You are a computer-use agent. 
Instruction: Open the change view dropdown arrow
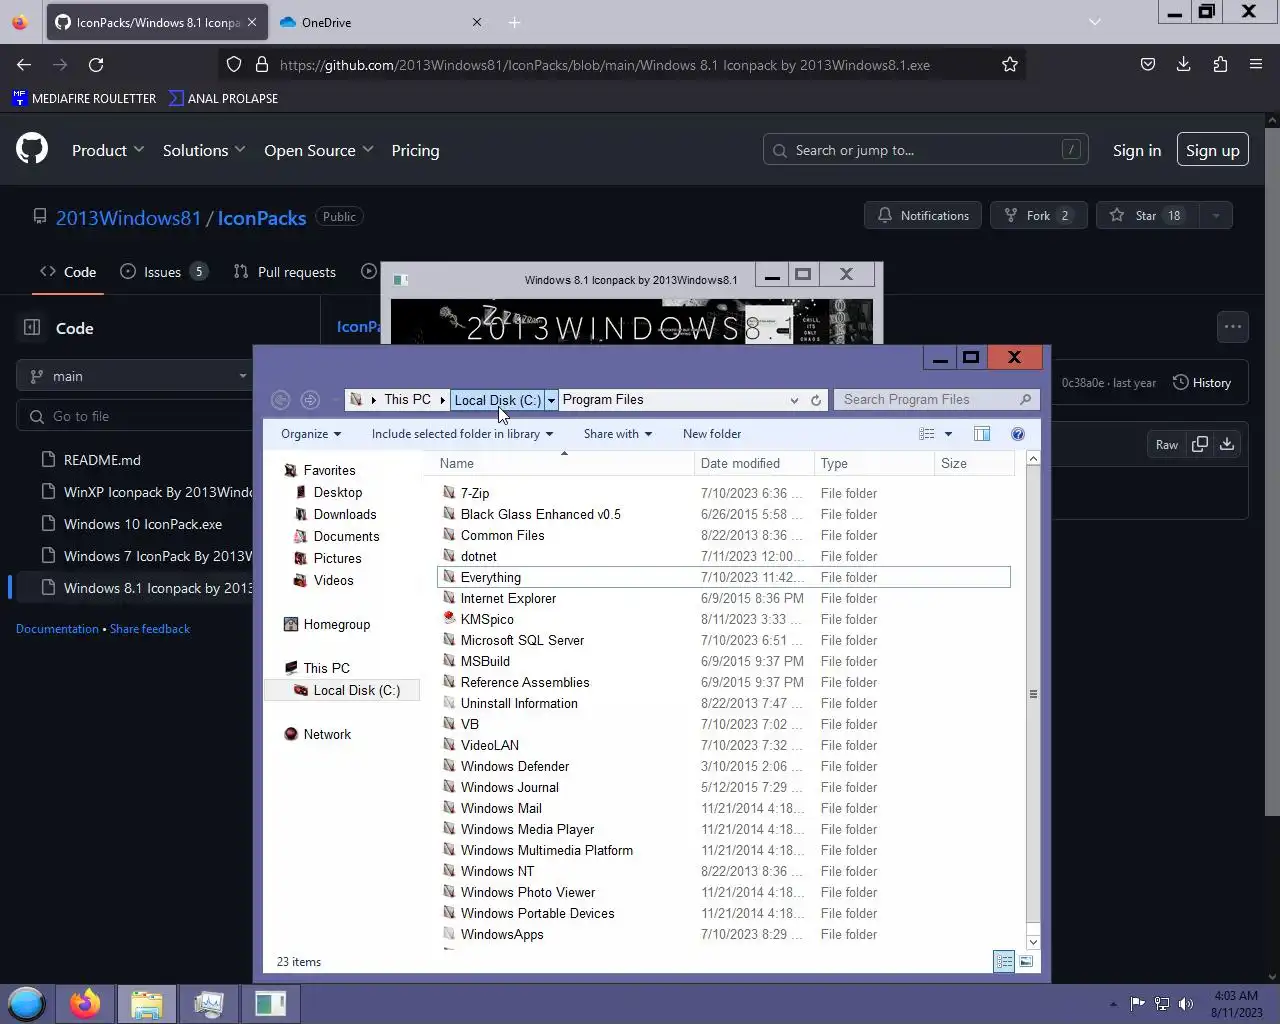[948, 434]
